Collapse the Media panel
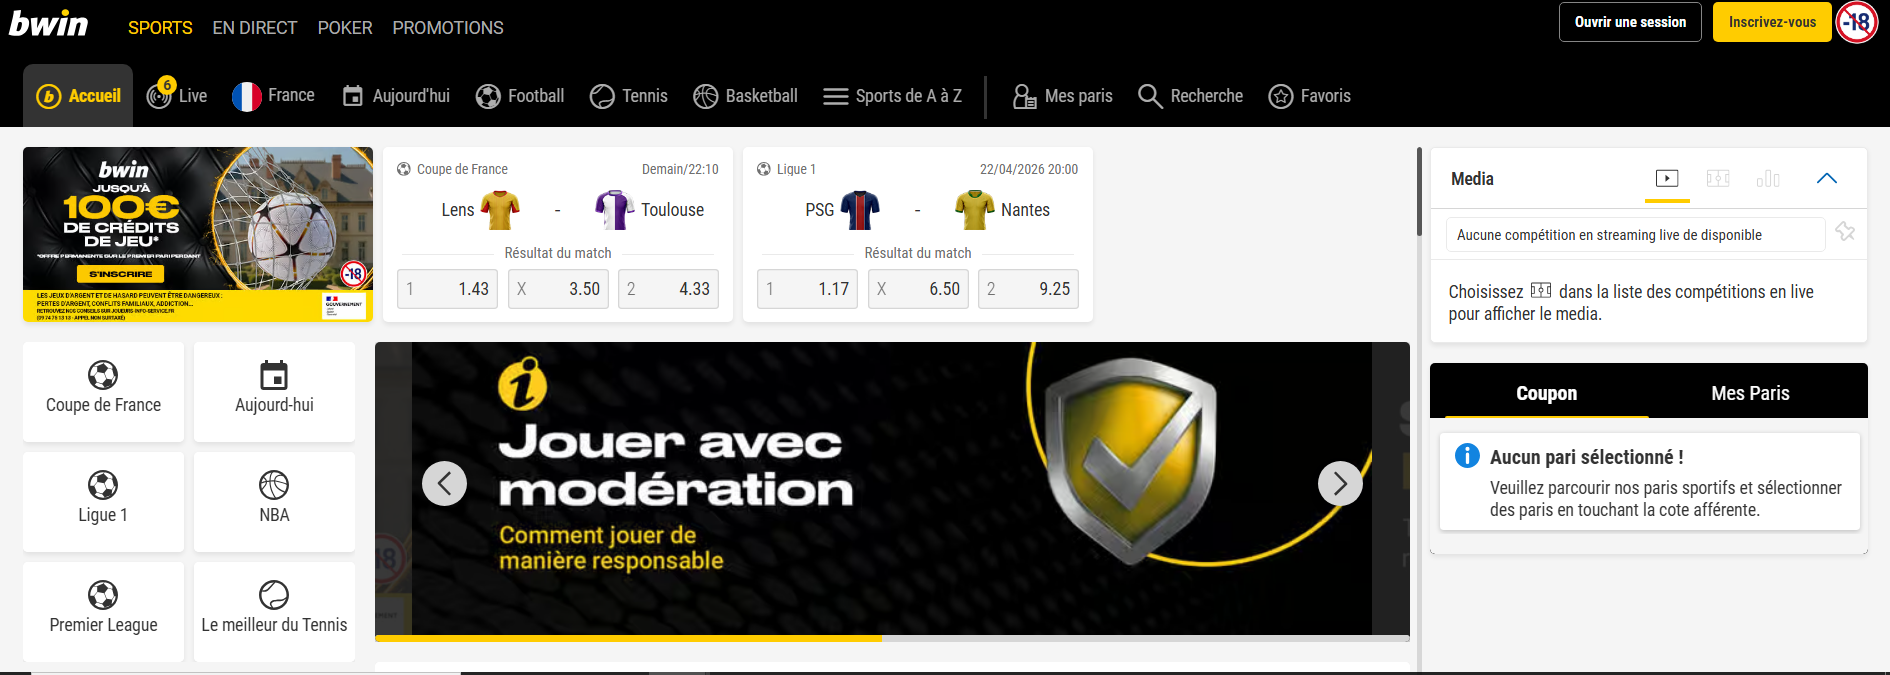 pyautogui.click(x=1827, y=178)
